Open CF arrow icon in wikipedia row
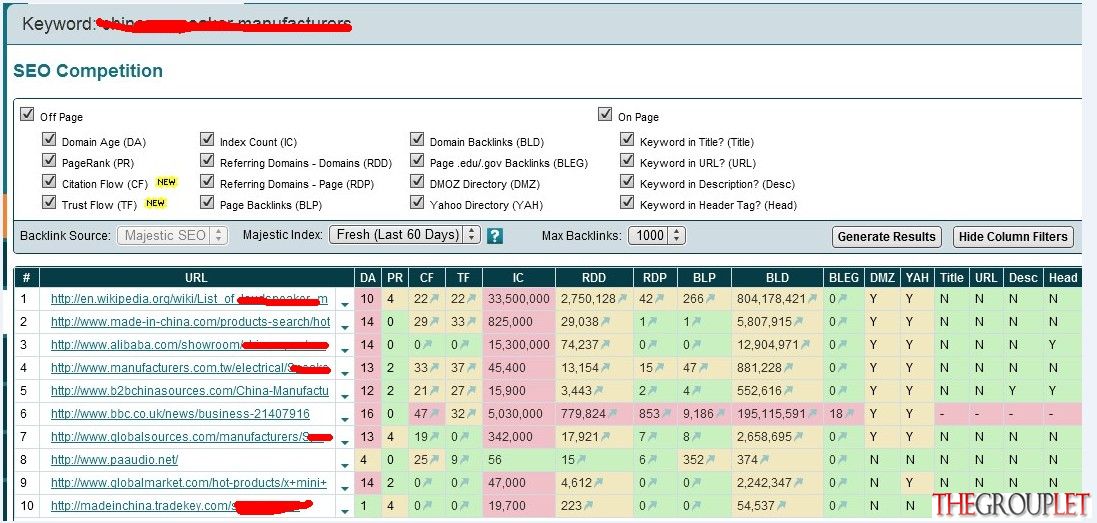Viewport: 1097px width, 523px height. pos(434,299)
